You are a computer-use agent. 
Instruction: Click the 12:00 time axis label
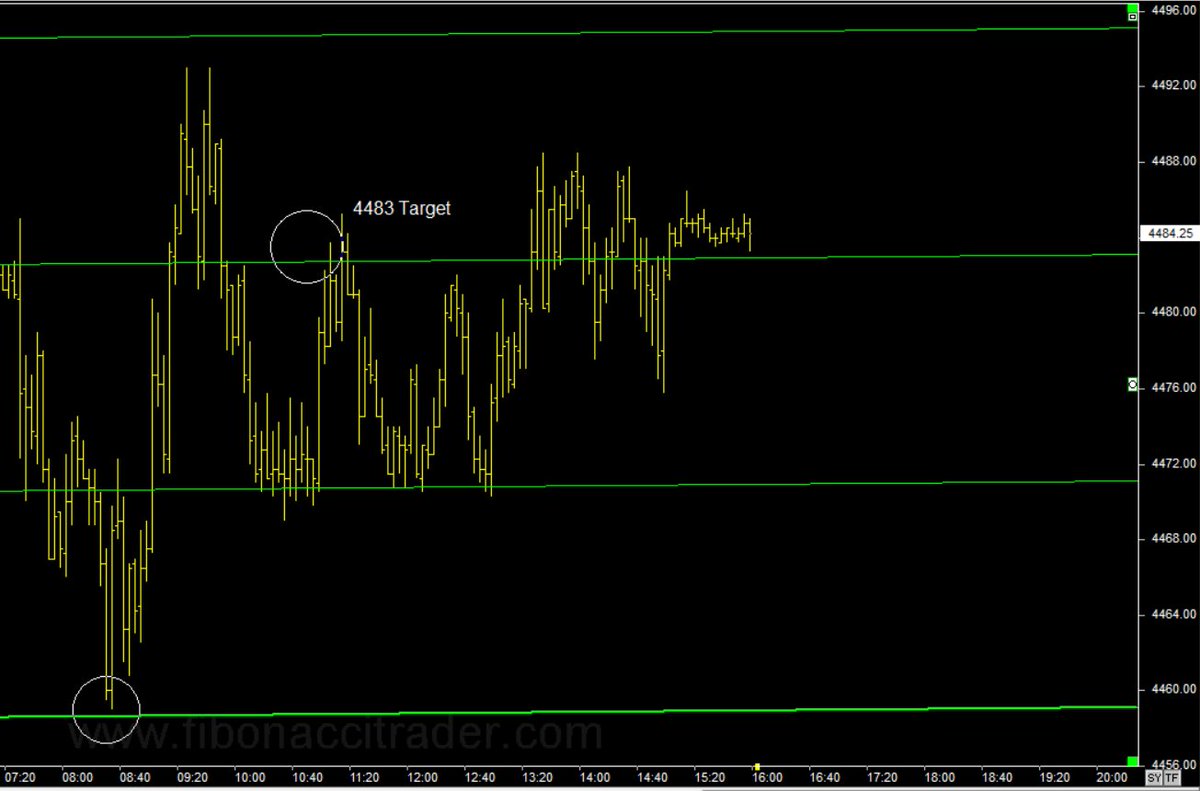pos(422,778)
